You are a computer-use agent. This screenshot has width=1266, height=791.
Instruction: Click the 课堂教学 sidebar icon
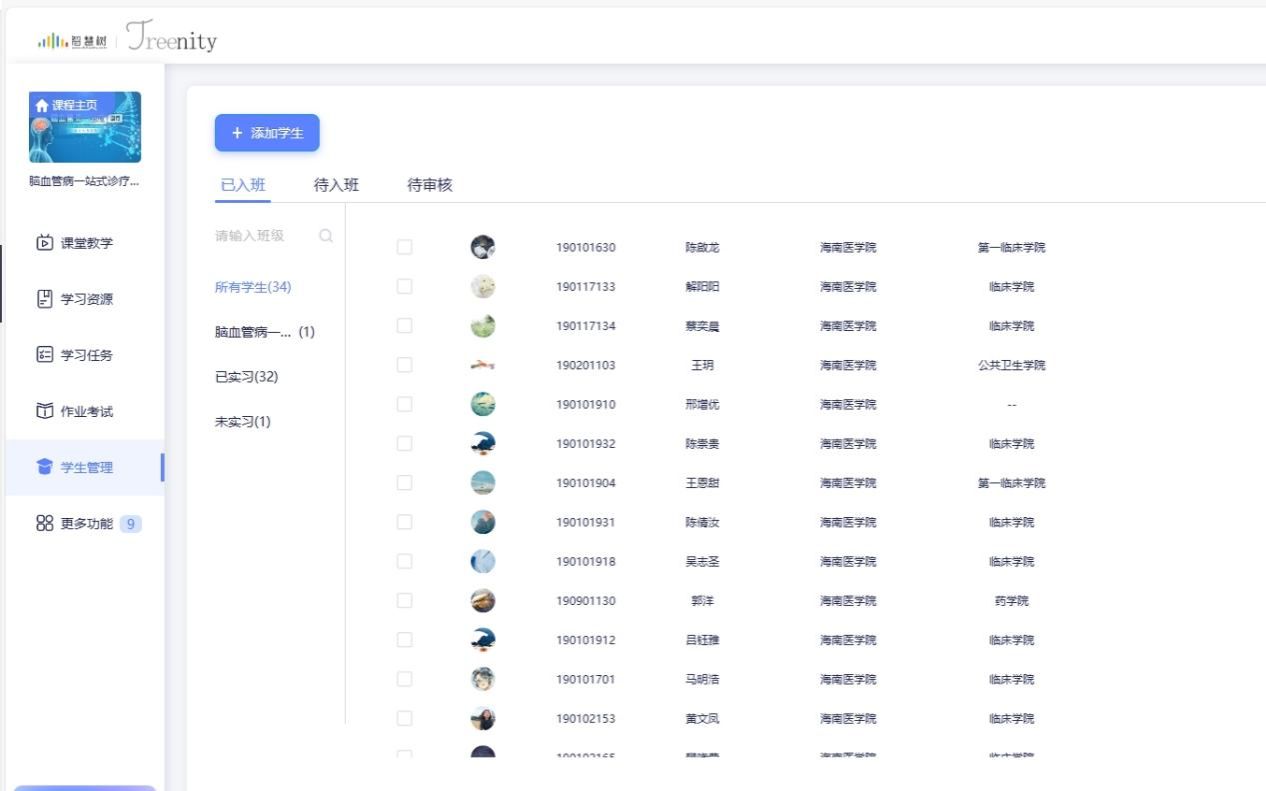tap(45, 243)
